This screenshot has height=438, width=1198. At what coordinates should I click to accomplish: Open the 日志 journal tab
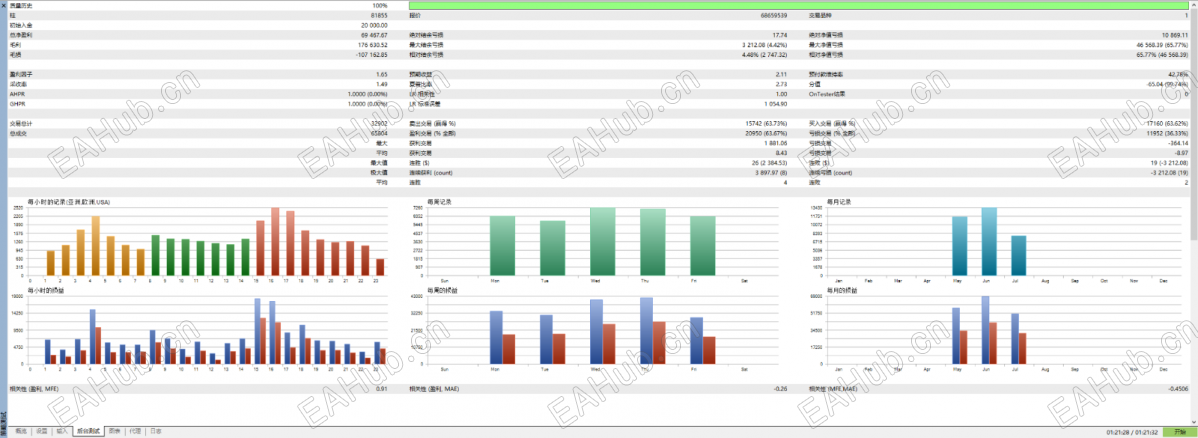[x=155, y=432]
